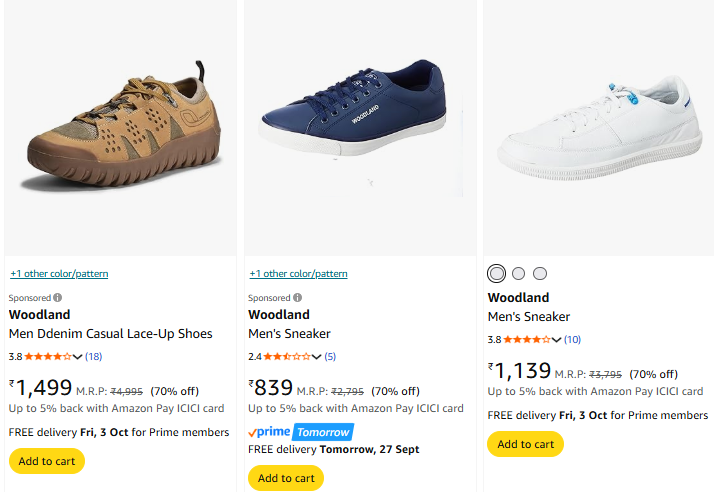Viewport: 714px width, 492px height.
Task: Add the ₹1,139 white sneaker to cart
Action: click(x=525, y=444)
